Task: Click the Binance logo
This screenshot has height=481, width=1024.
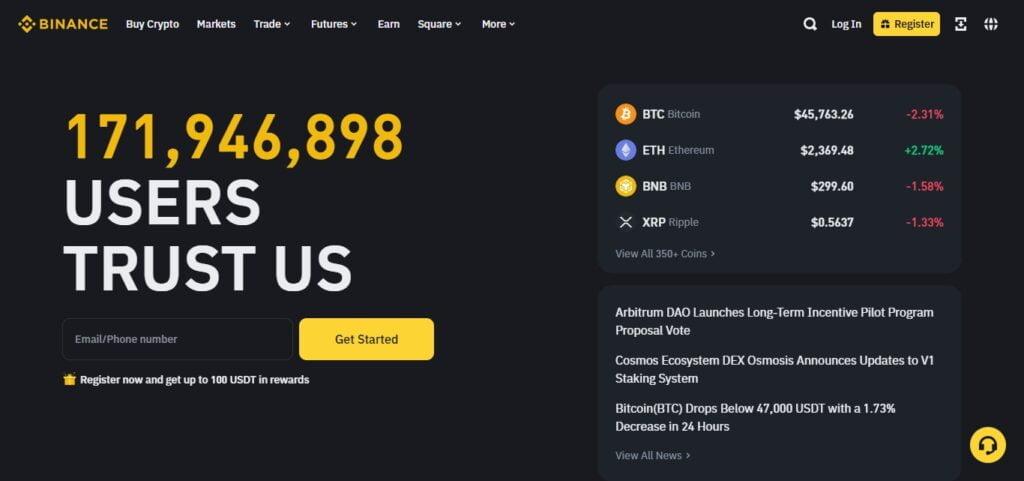Action: [x=62, y=24]
